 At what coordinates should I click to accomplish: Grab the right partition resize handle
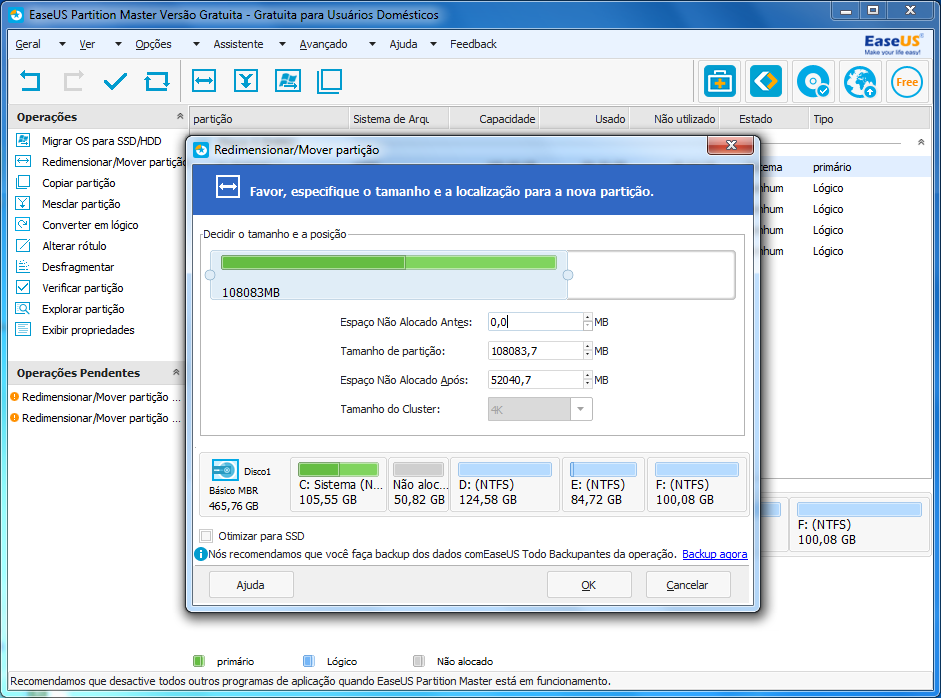point(568,275)
